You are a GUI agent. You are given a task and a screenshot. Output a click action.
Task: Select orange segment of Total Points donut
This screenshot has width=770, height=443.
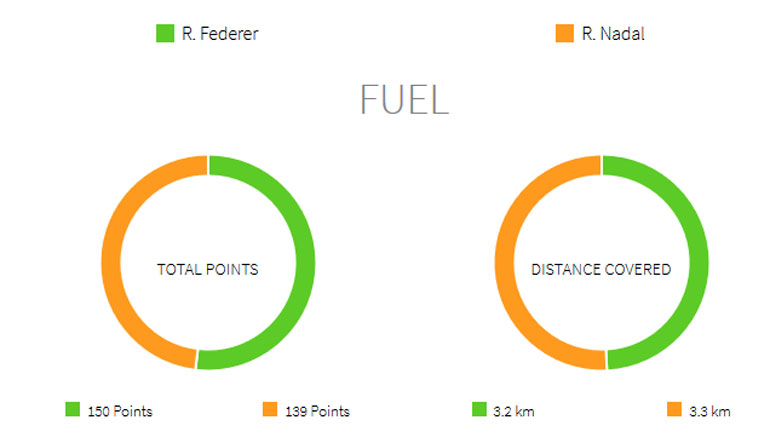point(115,262)
